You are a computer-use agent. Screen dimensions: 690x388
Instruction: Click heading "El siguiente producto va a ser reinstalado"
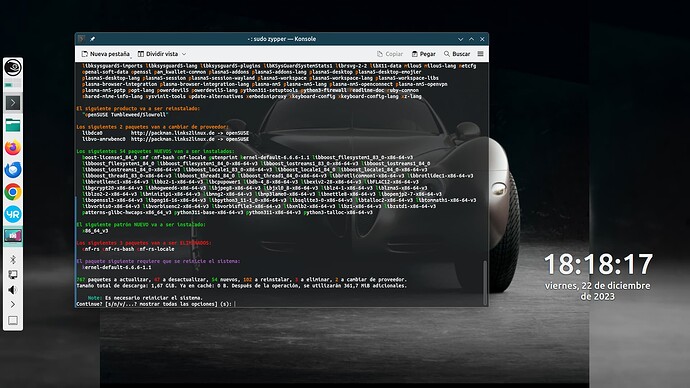click(x=138, y=108)
